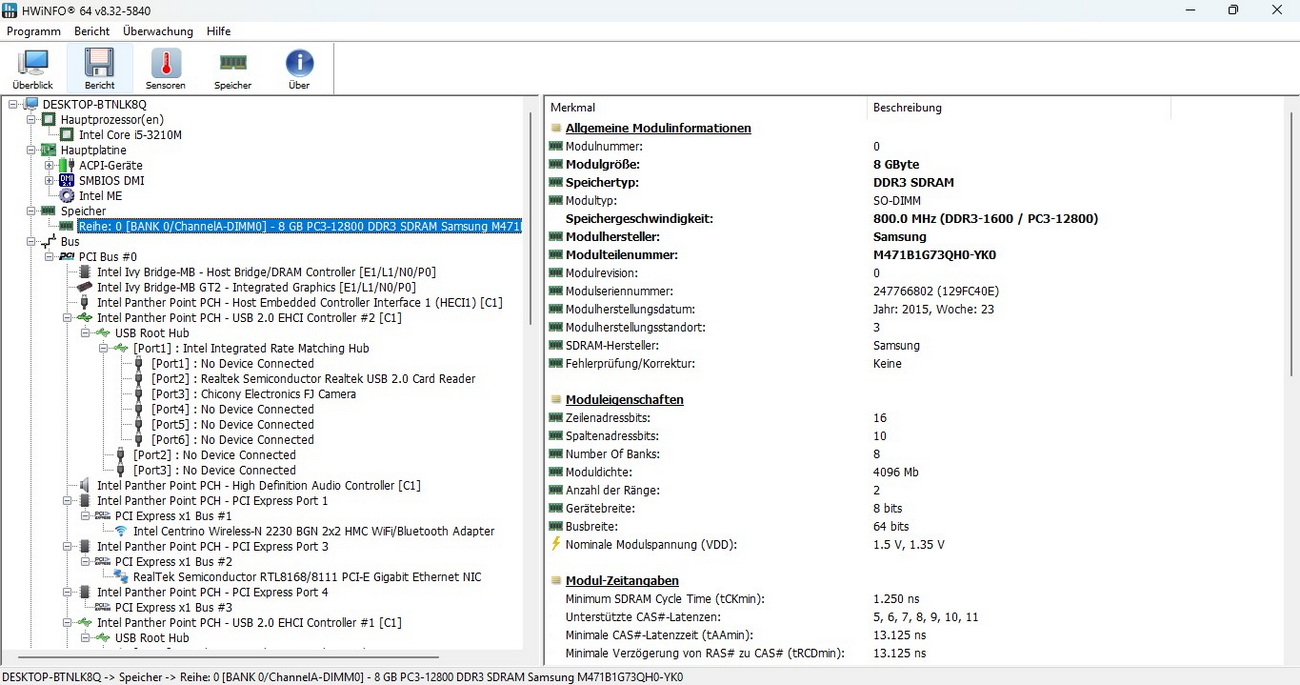Open the Über info icon
The image size is (1300, 685).
point(299,70)
